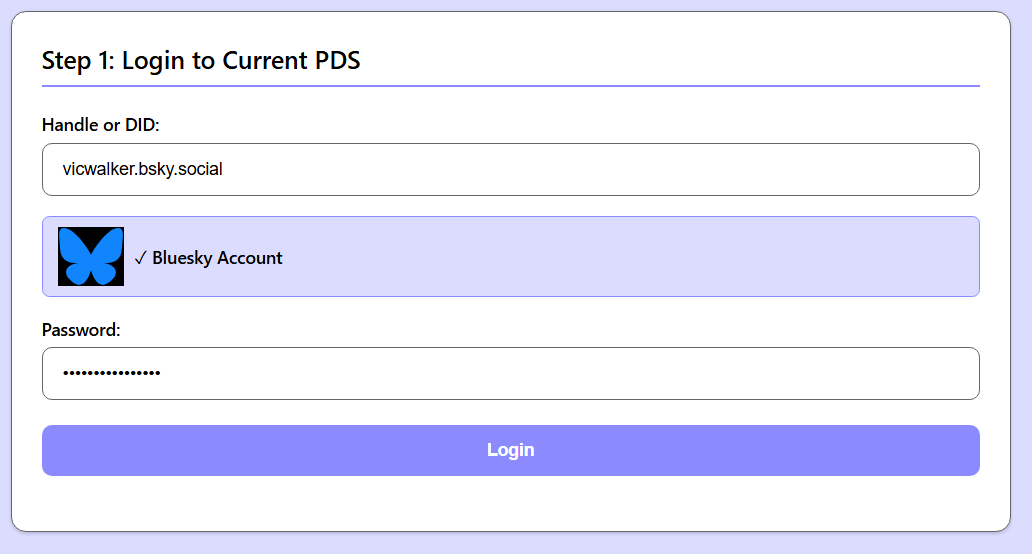The image size is (1032, 554).
Task: Click the word "DID" in the field label
Action: [140, 125]
